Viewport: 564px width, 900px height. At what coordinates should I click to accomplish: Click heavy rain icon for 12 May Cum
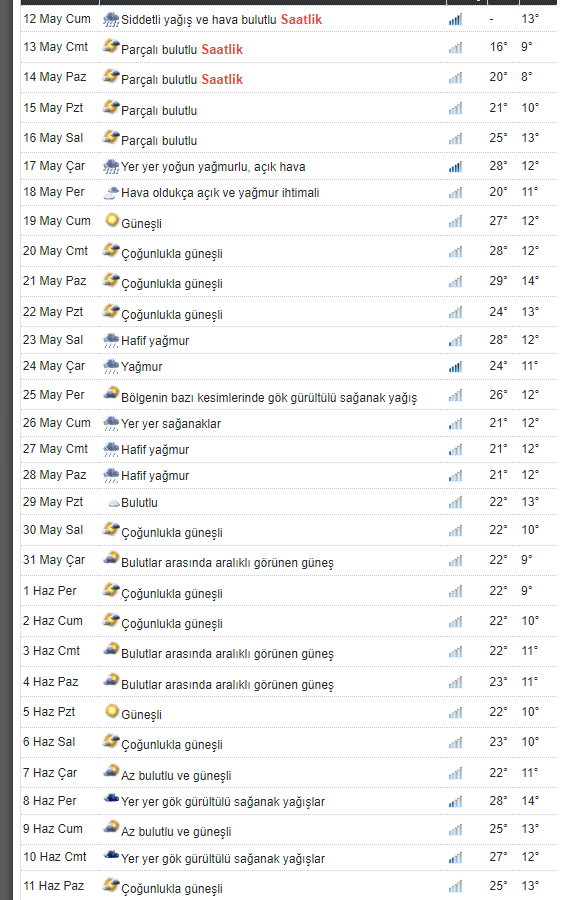click(x=111, y=20)
